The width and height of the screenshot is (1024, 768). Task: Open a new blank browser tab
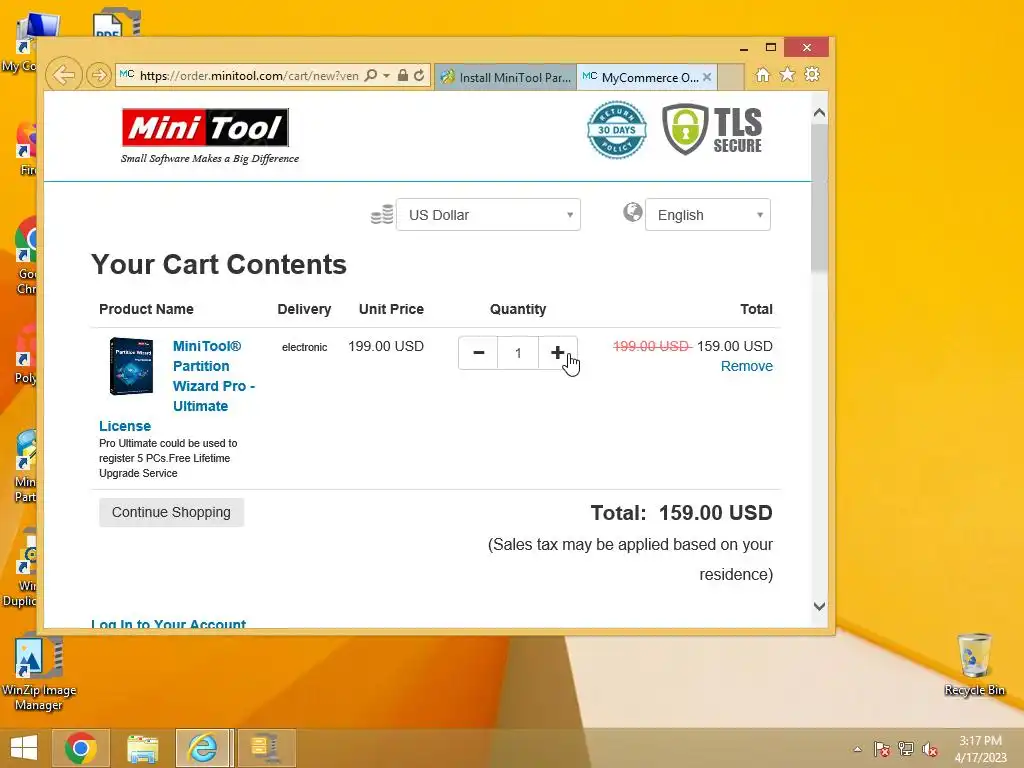(x=731, y=77)
